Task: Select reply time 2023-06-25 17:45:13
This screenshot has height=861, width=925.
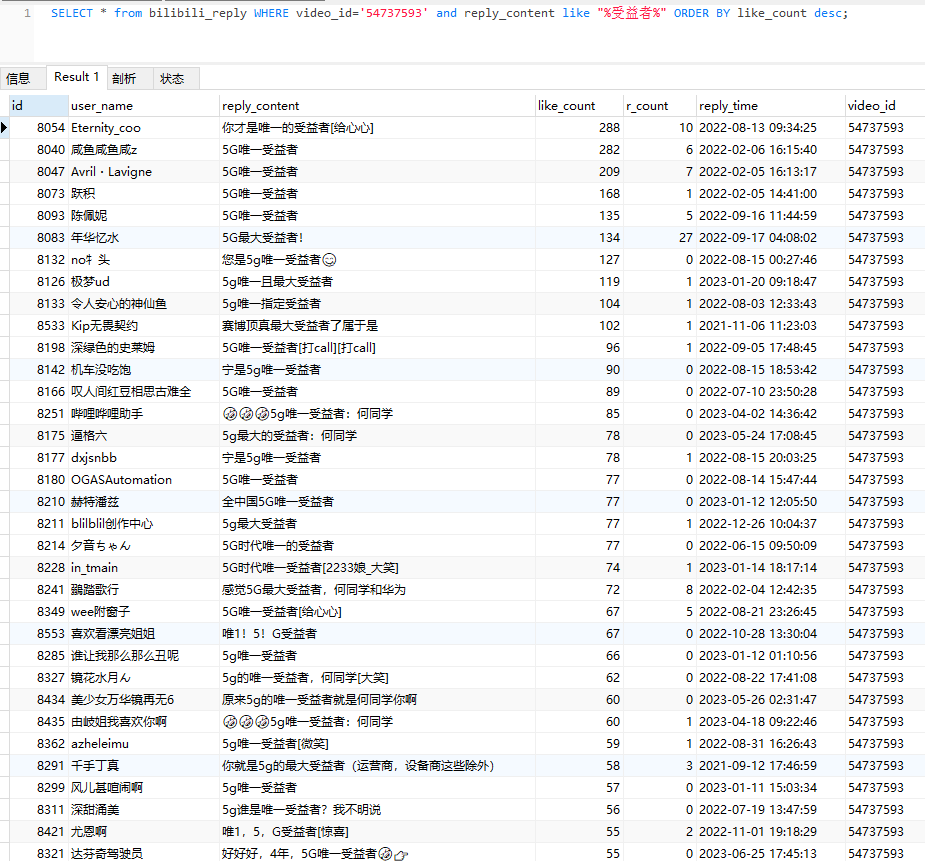Action: point(770,853)
